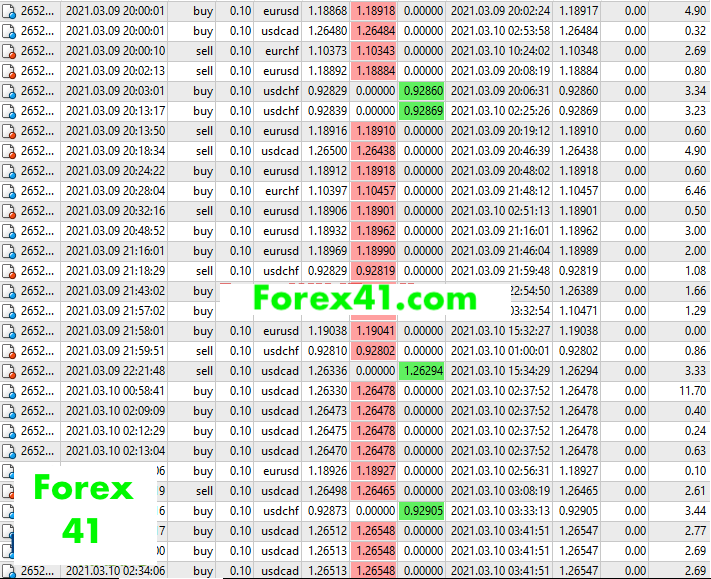
Task: Click the buy order icon at 20:28:04
Action: click(9, 191)
